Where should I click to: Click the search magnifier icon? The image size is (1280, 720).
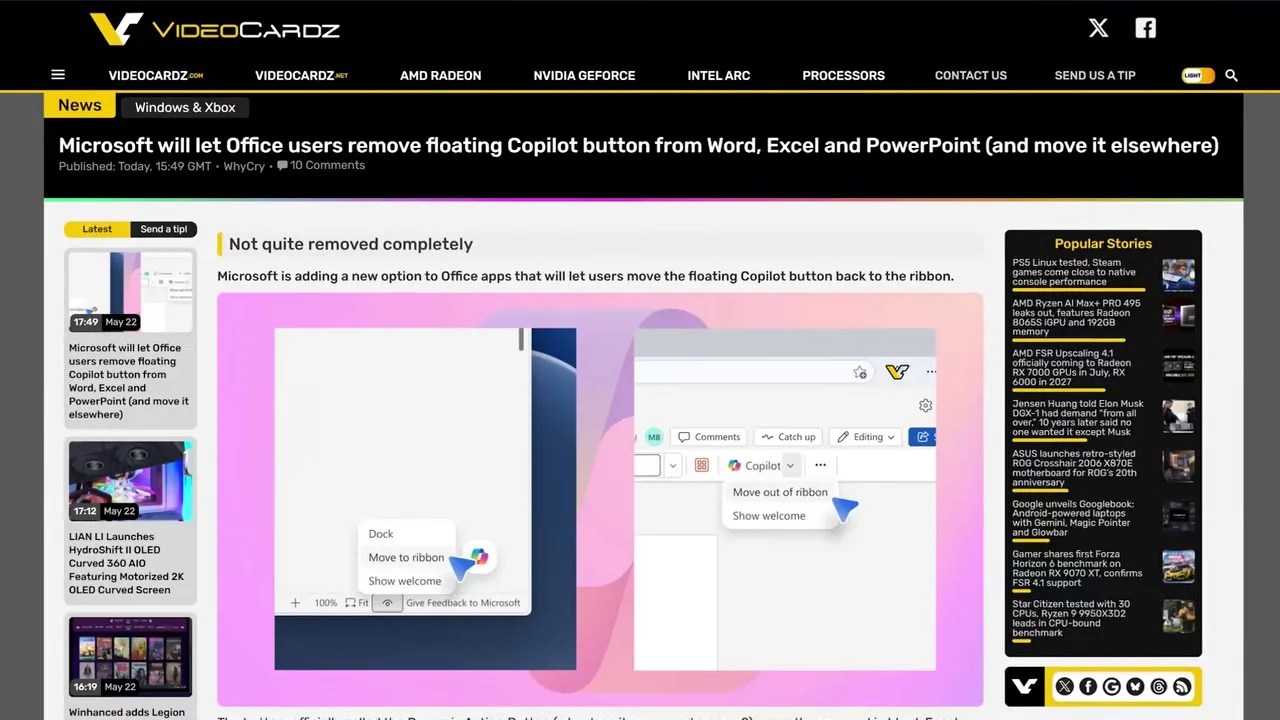[1232, 75]
